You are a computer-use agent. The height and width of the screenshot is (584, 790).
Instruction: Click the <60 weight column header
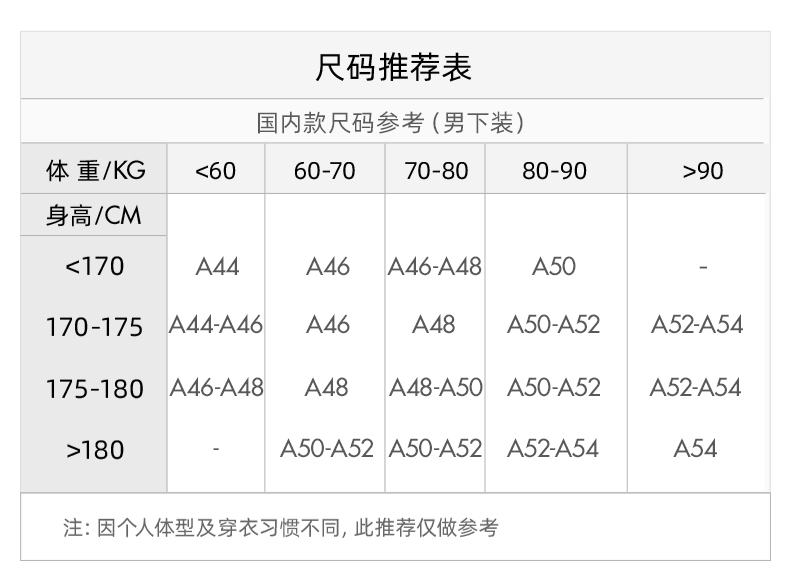[x=215, y=171]
